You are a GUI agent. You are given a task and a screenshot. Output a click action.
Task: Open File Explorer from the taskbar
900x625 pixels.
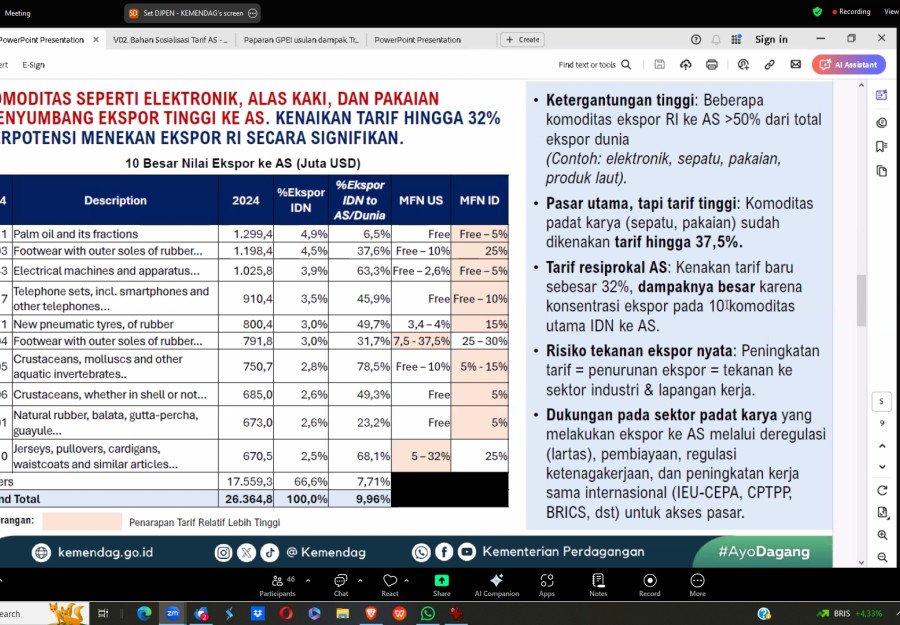point(343,614)
